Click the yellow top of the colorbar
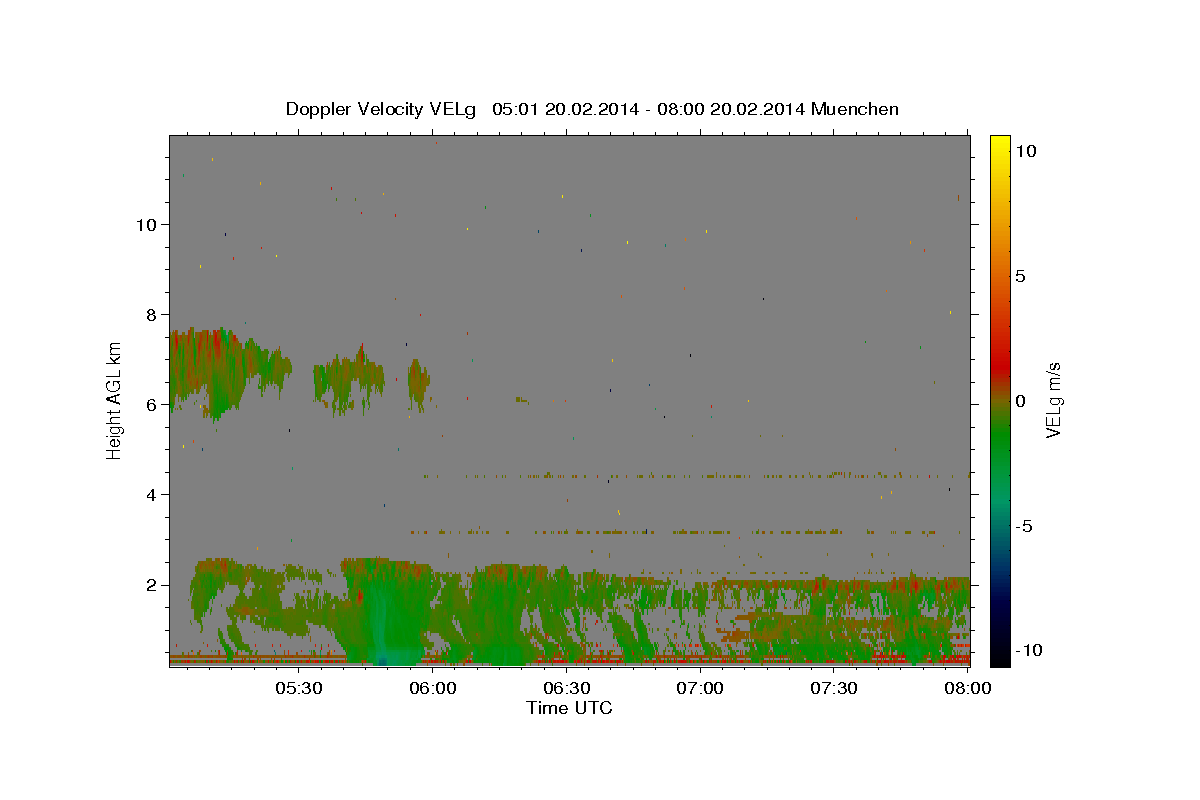 coord(1000,145)
